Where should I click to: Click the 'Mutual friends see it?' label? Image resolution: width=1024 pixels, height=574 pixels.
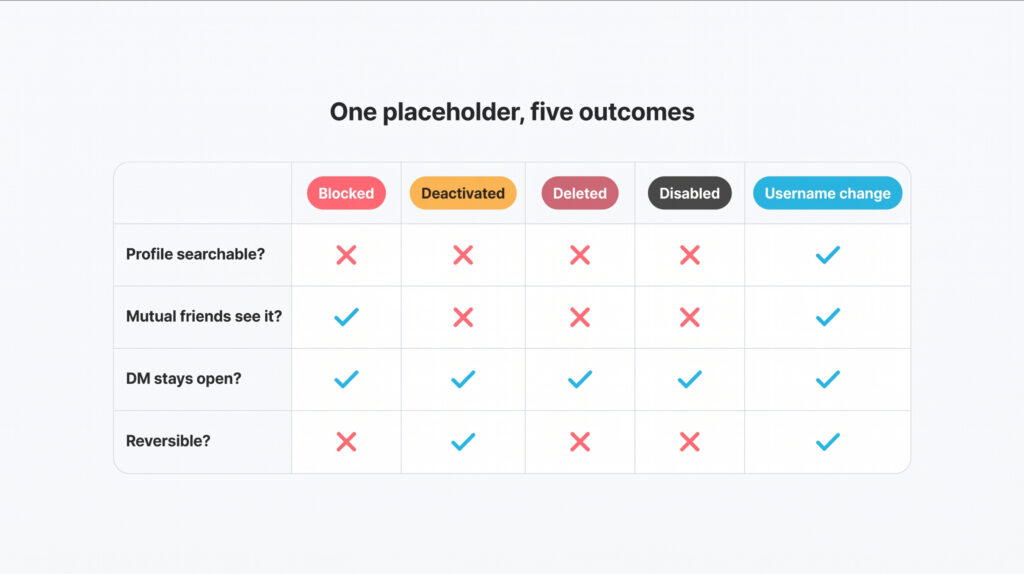(x=204, y=316)
